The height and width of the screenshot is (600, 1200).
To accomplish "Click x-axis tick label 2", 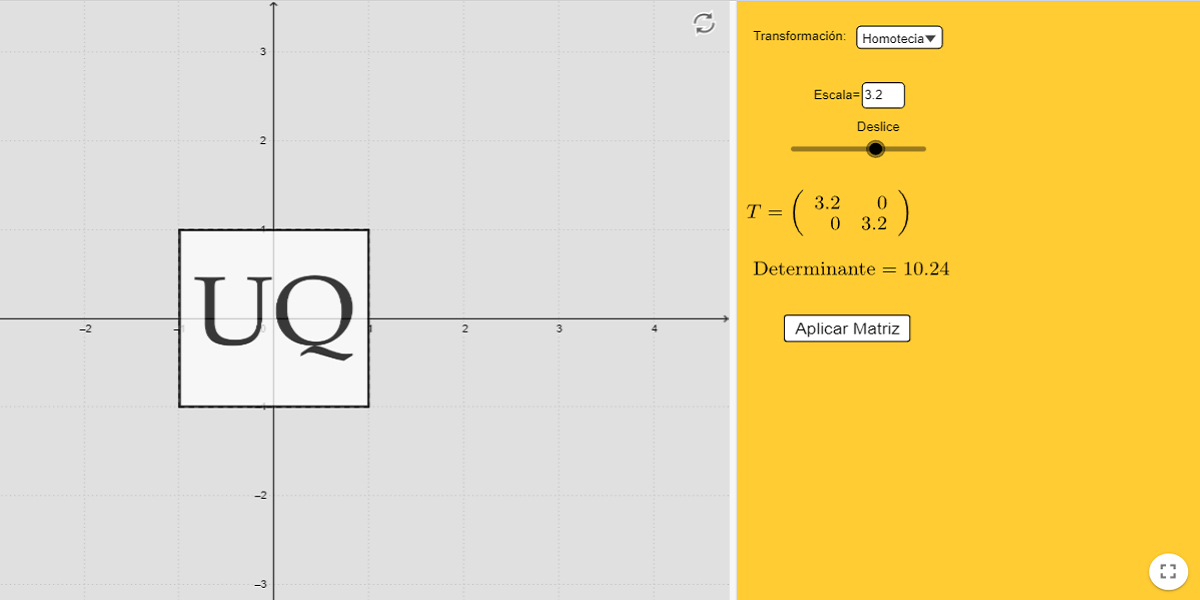I will (x=465, y=329).
